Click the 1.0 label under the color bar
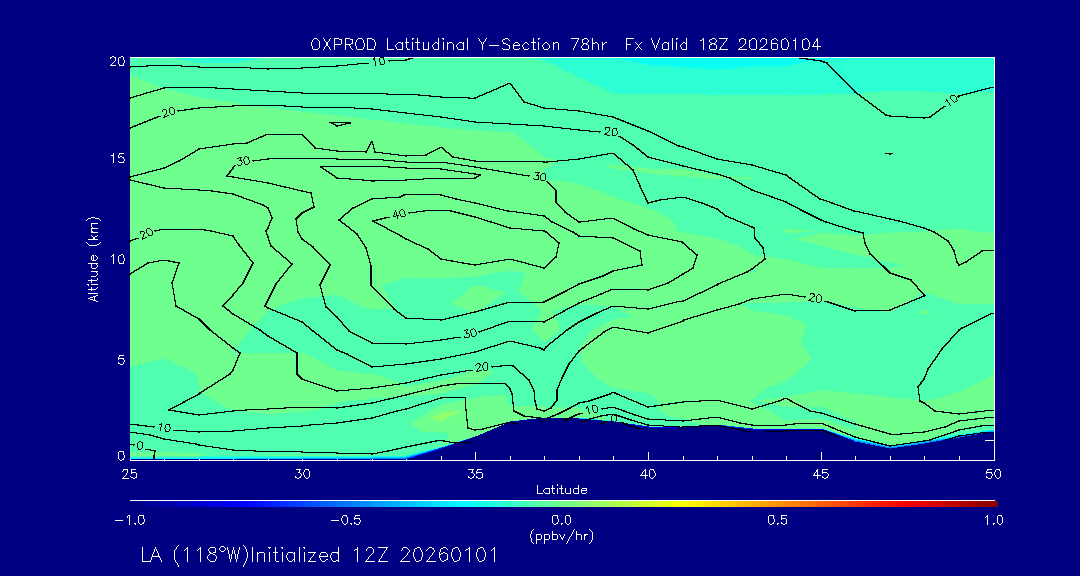 [x=993, y=520]
